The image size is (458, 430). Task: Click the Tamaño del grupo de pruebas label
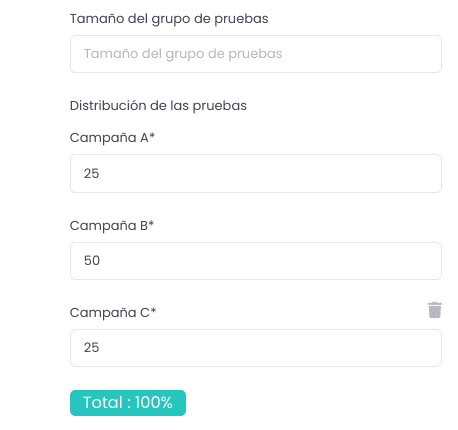[x=169, y=19]
